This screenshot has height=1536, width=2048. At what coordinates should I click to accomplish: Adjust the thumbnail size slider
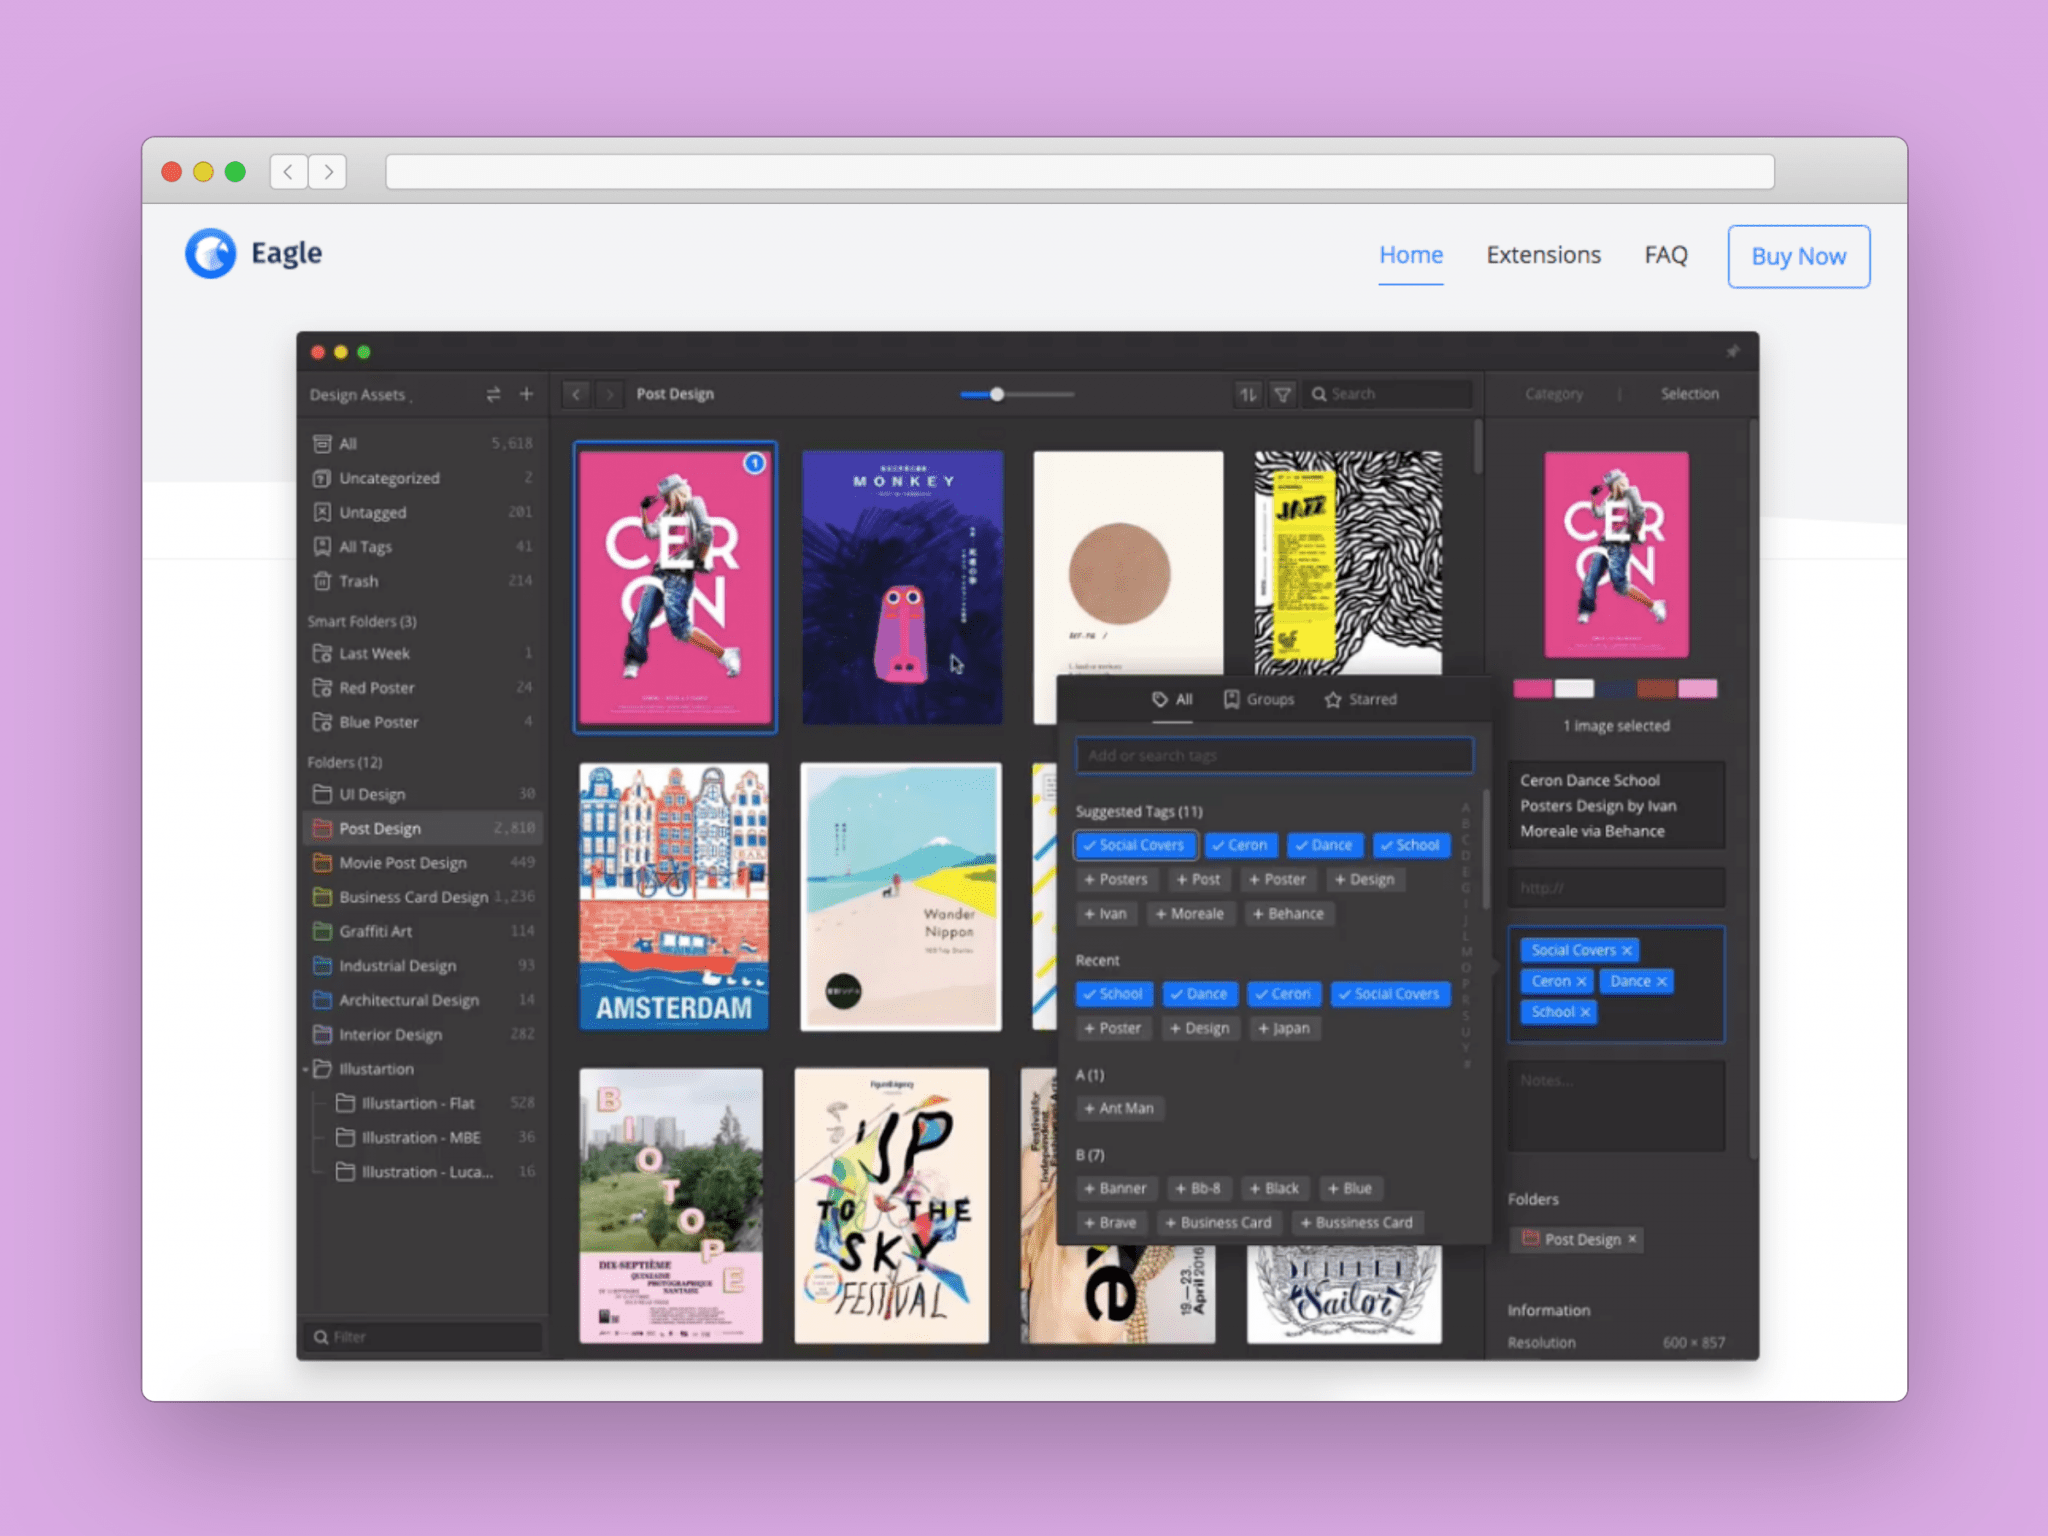[997, 394]
